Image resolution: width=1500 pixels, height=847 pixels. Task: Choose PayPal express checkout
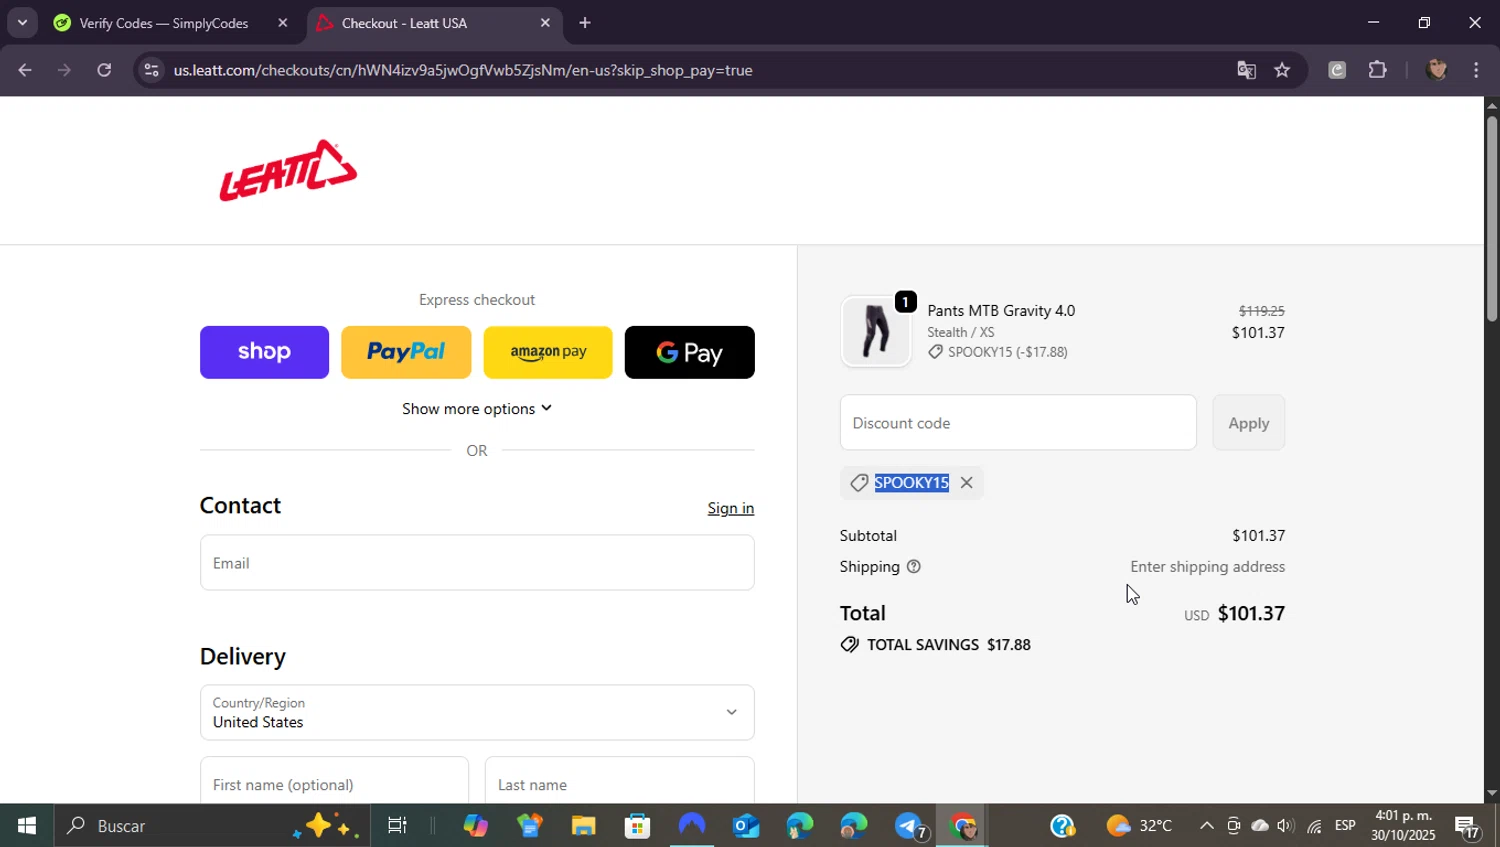406,352
